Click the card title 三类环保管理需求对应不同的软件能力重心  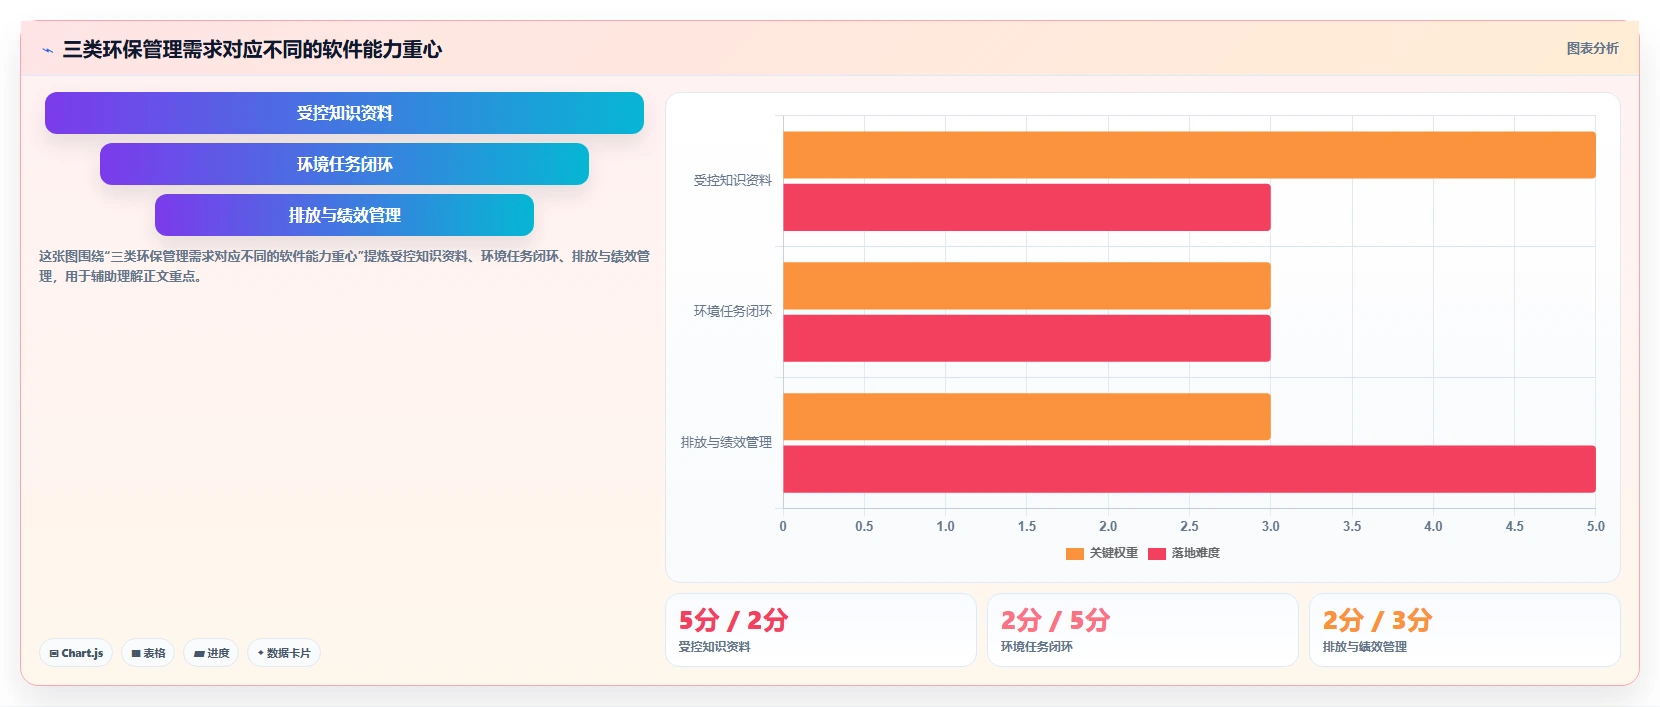[252, 50]
